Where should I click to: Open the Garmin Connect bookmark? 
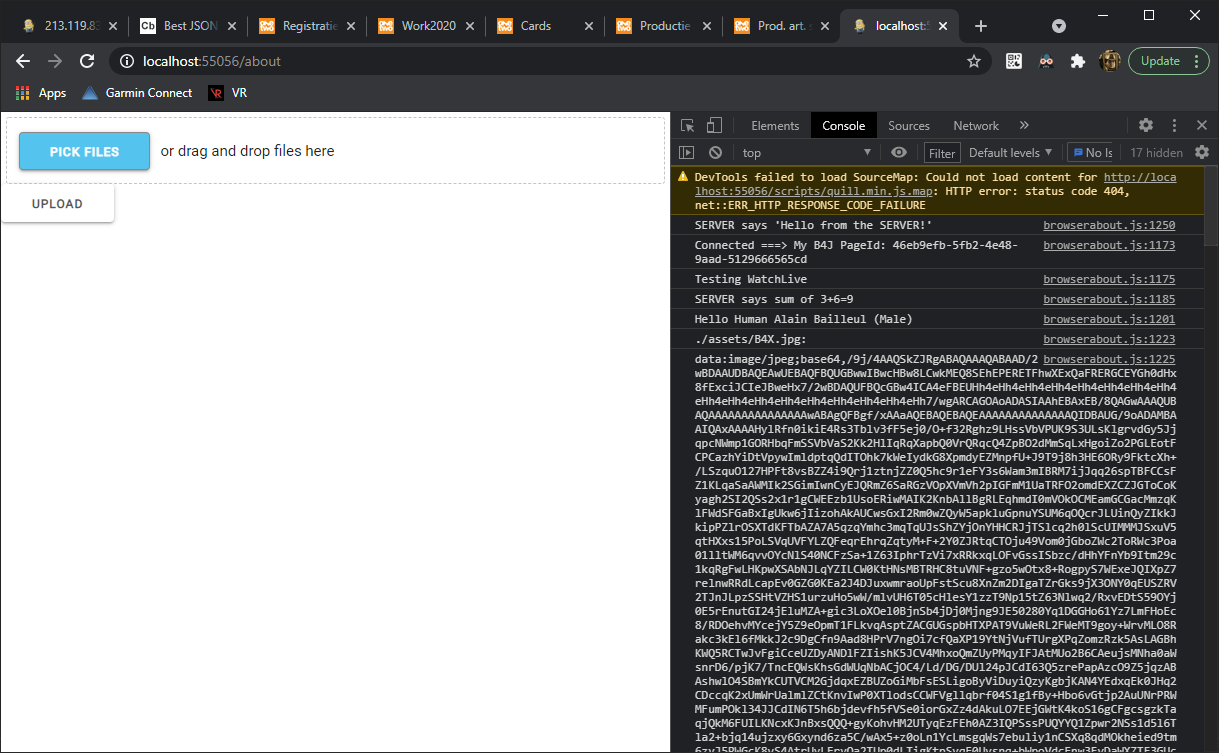[x=137, y=93]
